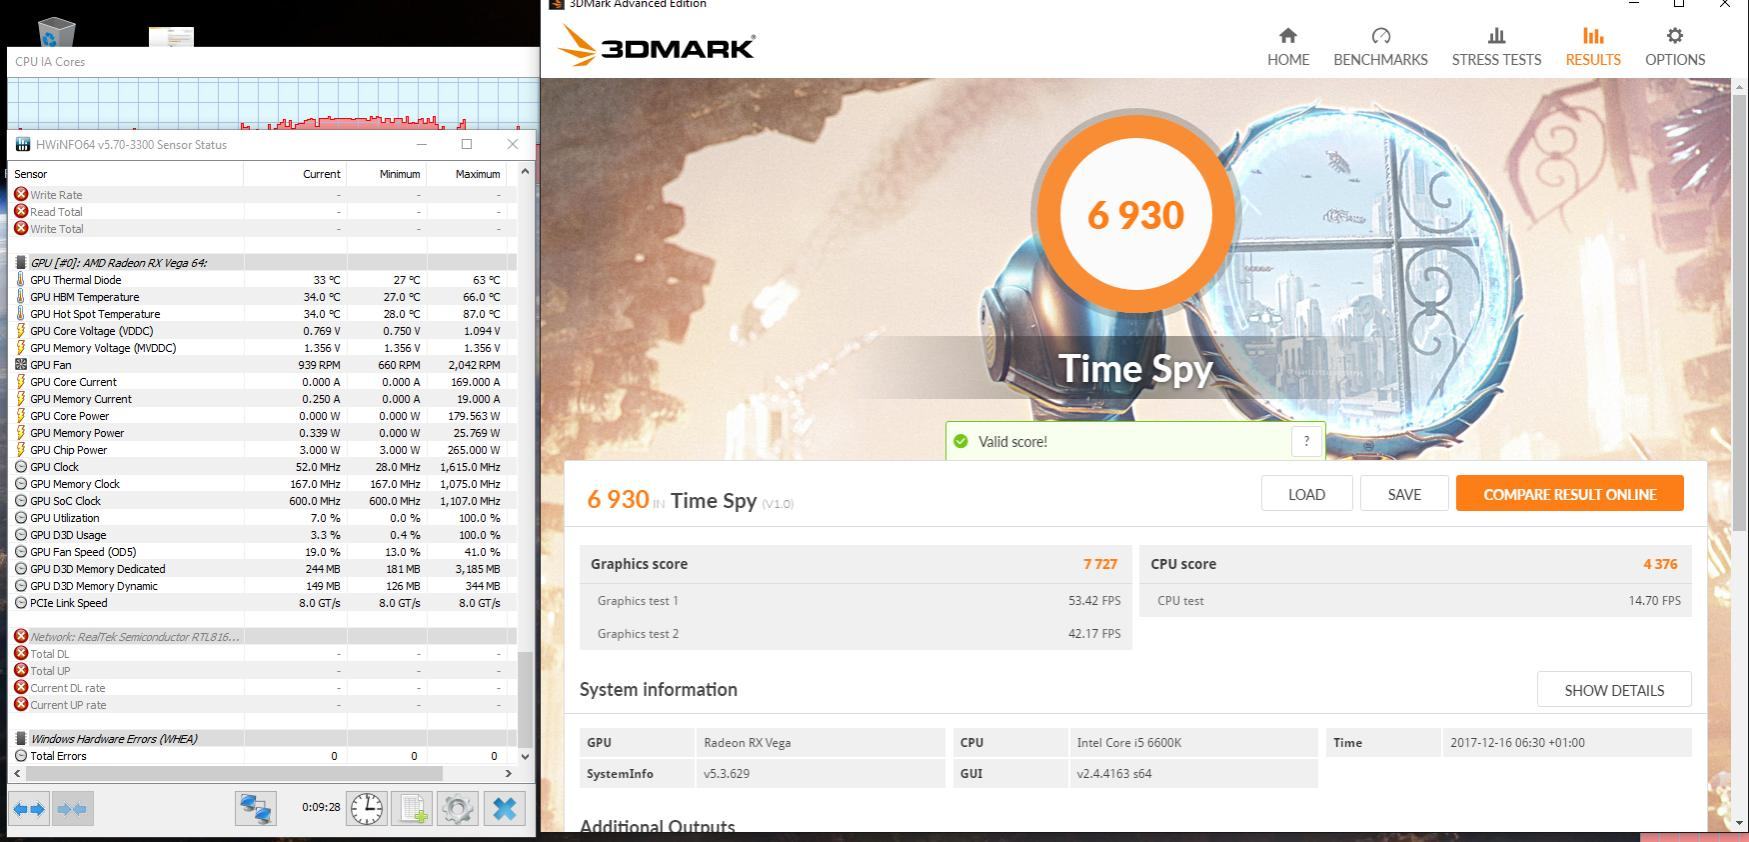Select the GPU Memory Clock row
This screenshot has width=1749, height=842.
[x=263, y=484]
